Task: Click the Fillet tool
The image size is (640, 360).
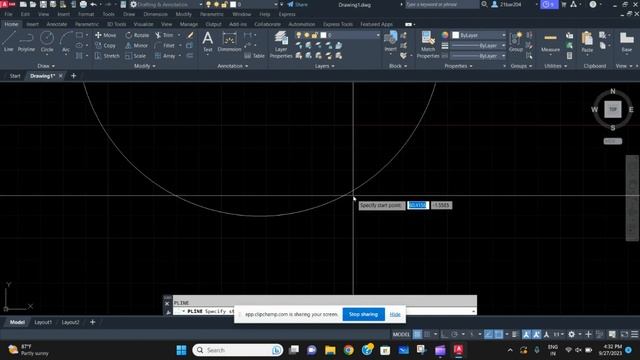Action: tap(165, 45)
